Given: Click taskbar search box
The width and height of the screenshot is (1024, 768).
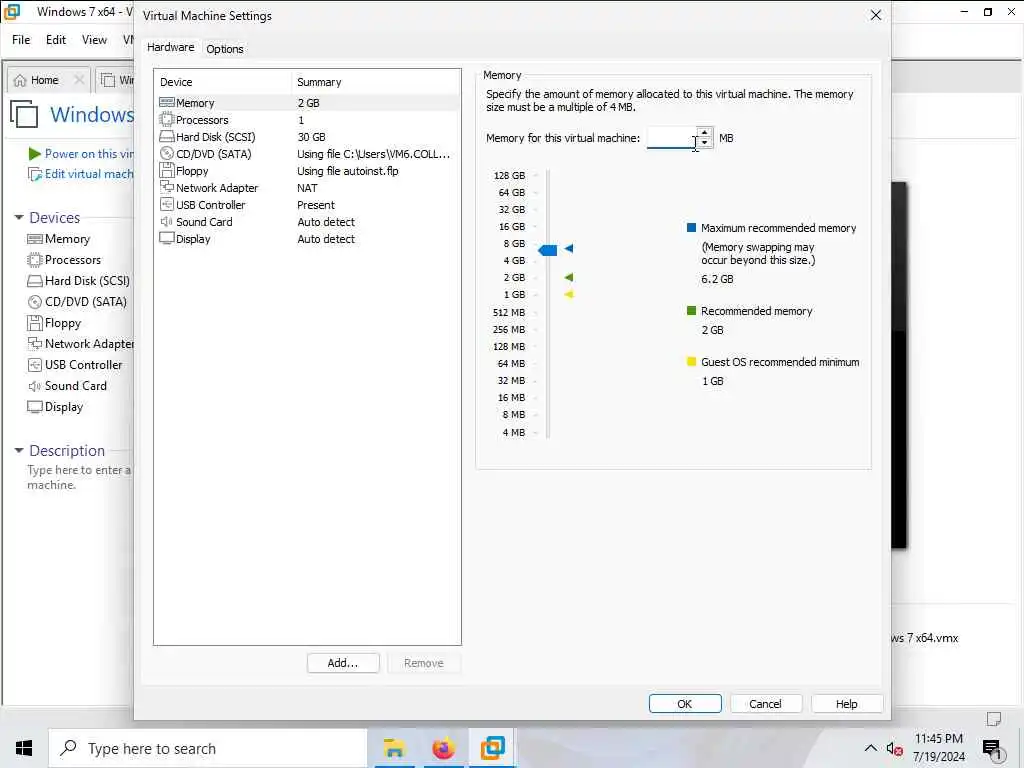Looking at the screenshot, I should pyautogui.click(x=208, y=748).
